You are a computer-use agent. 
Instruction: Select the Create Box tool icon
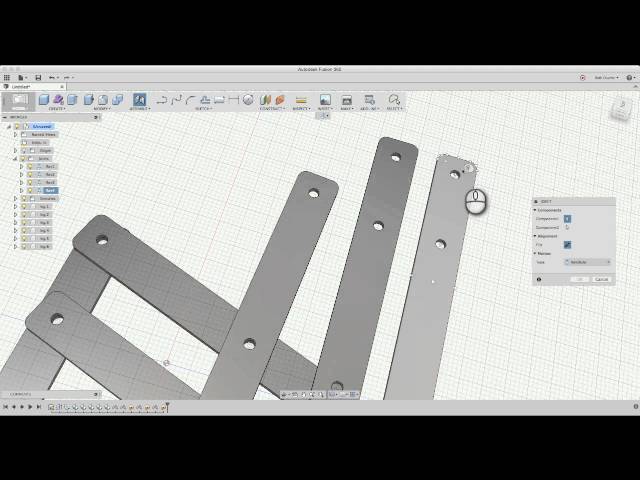pyautogui.click(x=44, y=99)
